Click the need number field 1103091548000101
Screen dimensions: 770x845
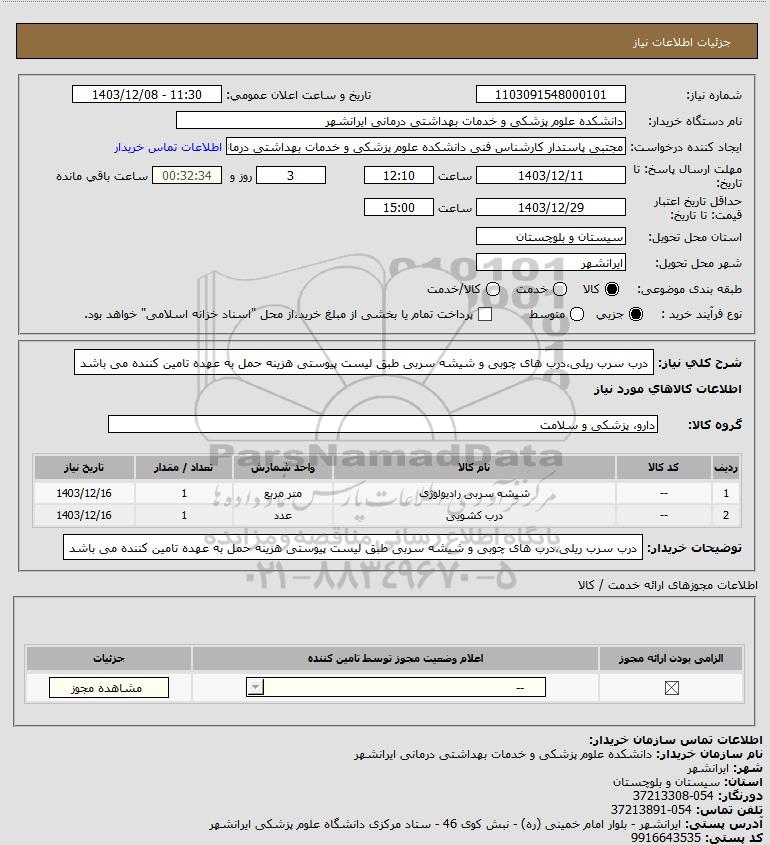click(x=551, y=94)
